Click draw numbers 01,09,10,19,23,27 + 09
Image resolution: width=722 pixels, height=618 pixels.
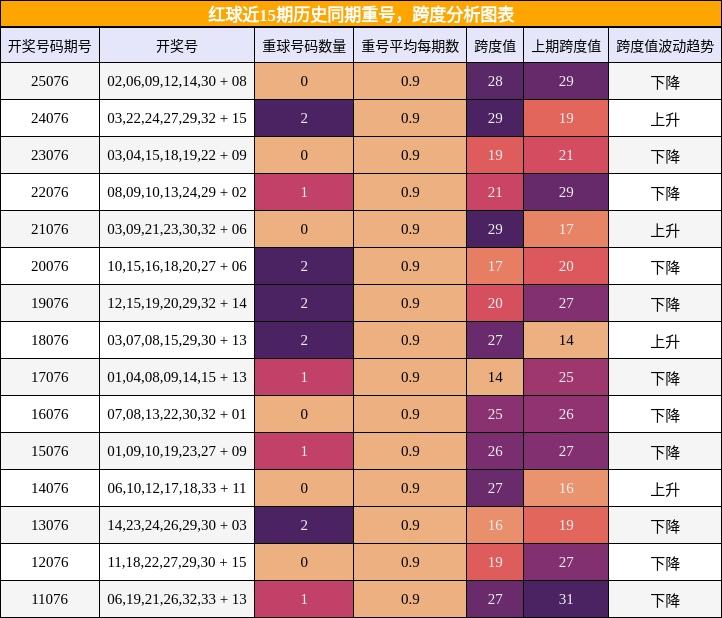tap(177, 451)
